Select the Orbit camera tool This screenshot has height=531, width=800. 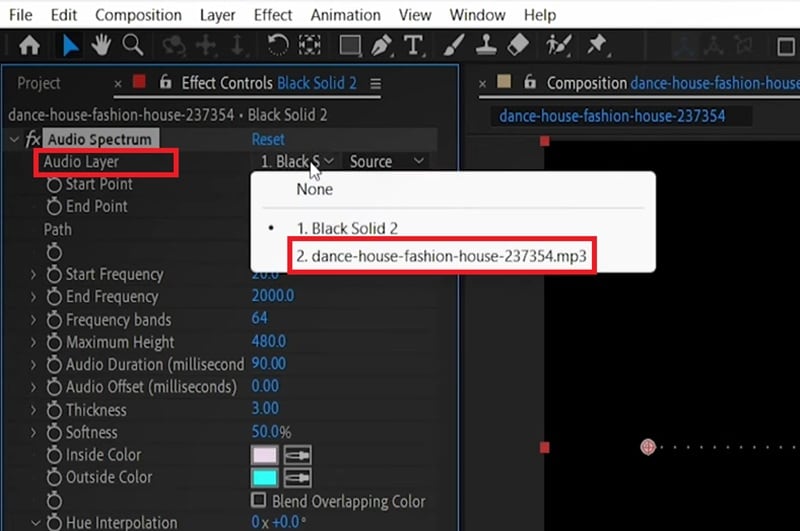pyautogui.click(x=173, y=46)
